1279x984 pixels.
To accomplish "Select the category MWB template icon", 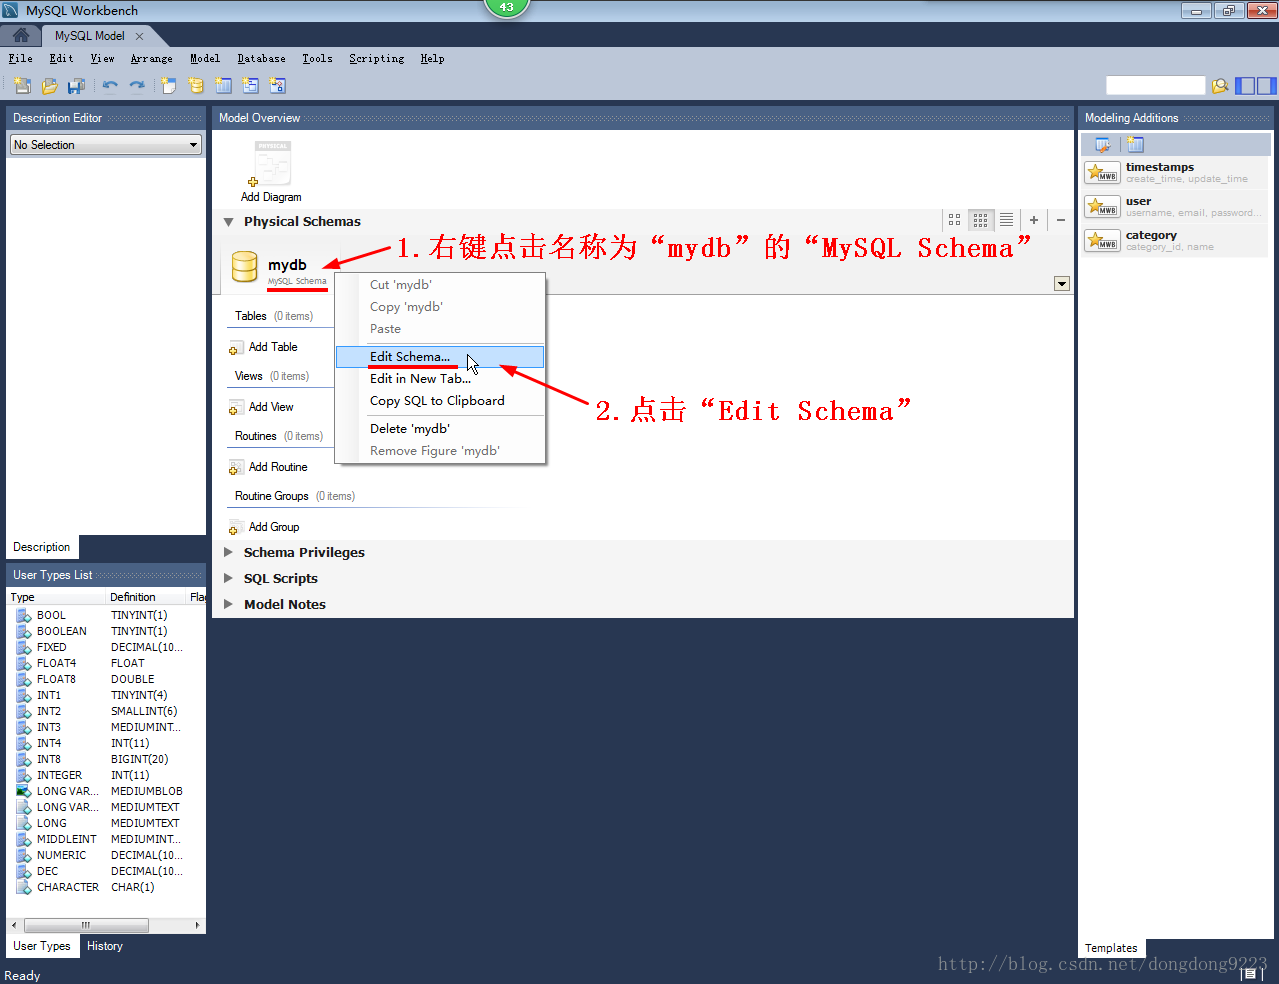I will (1102, 241).
